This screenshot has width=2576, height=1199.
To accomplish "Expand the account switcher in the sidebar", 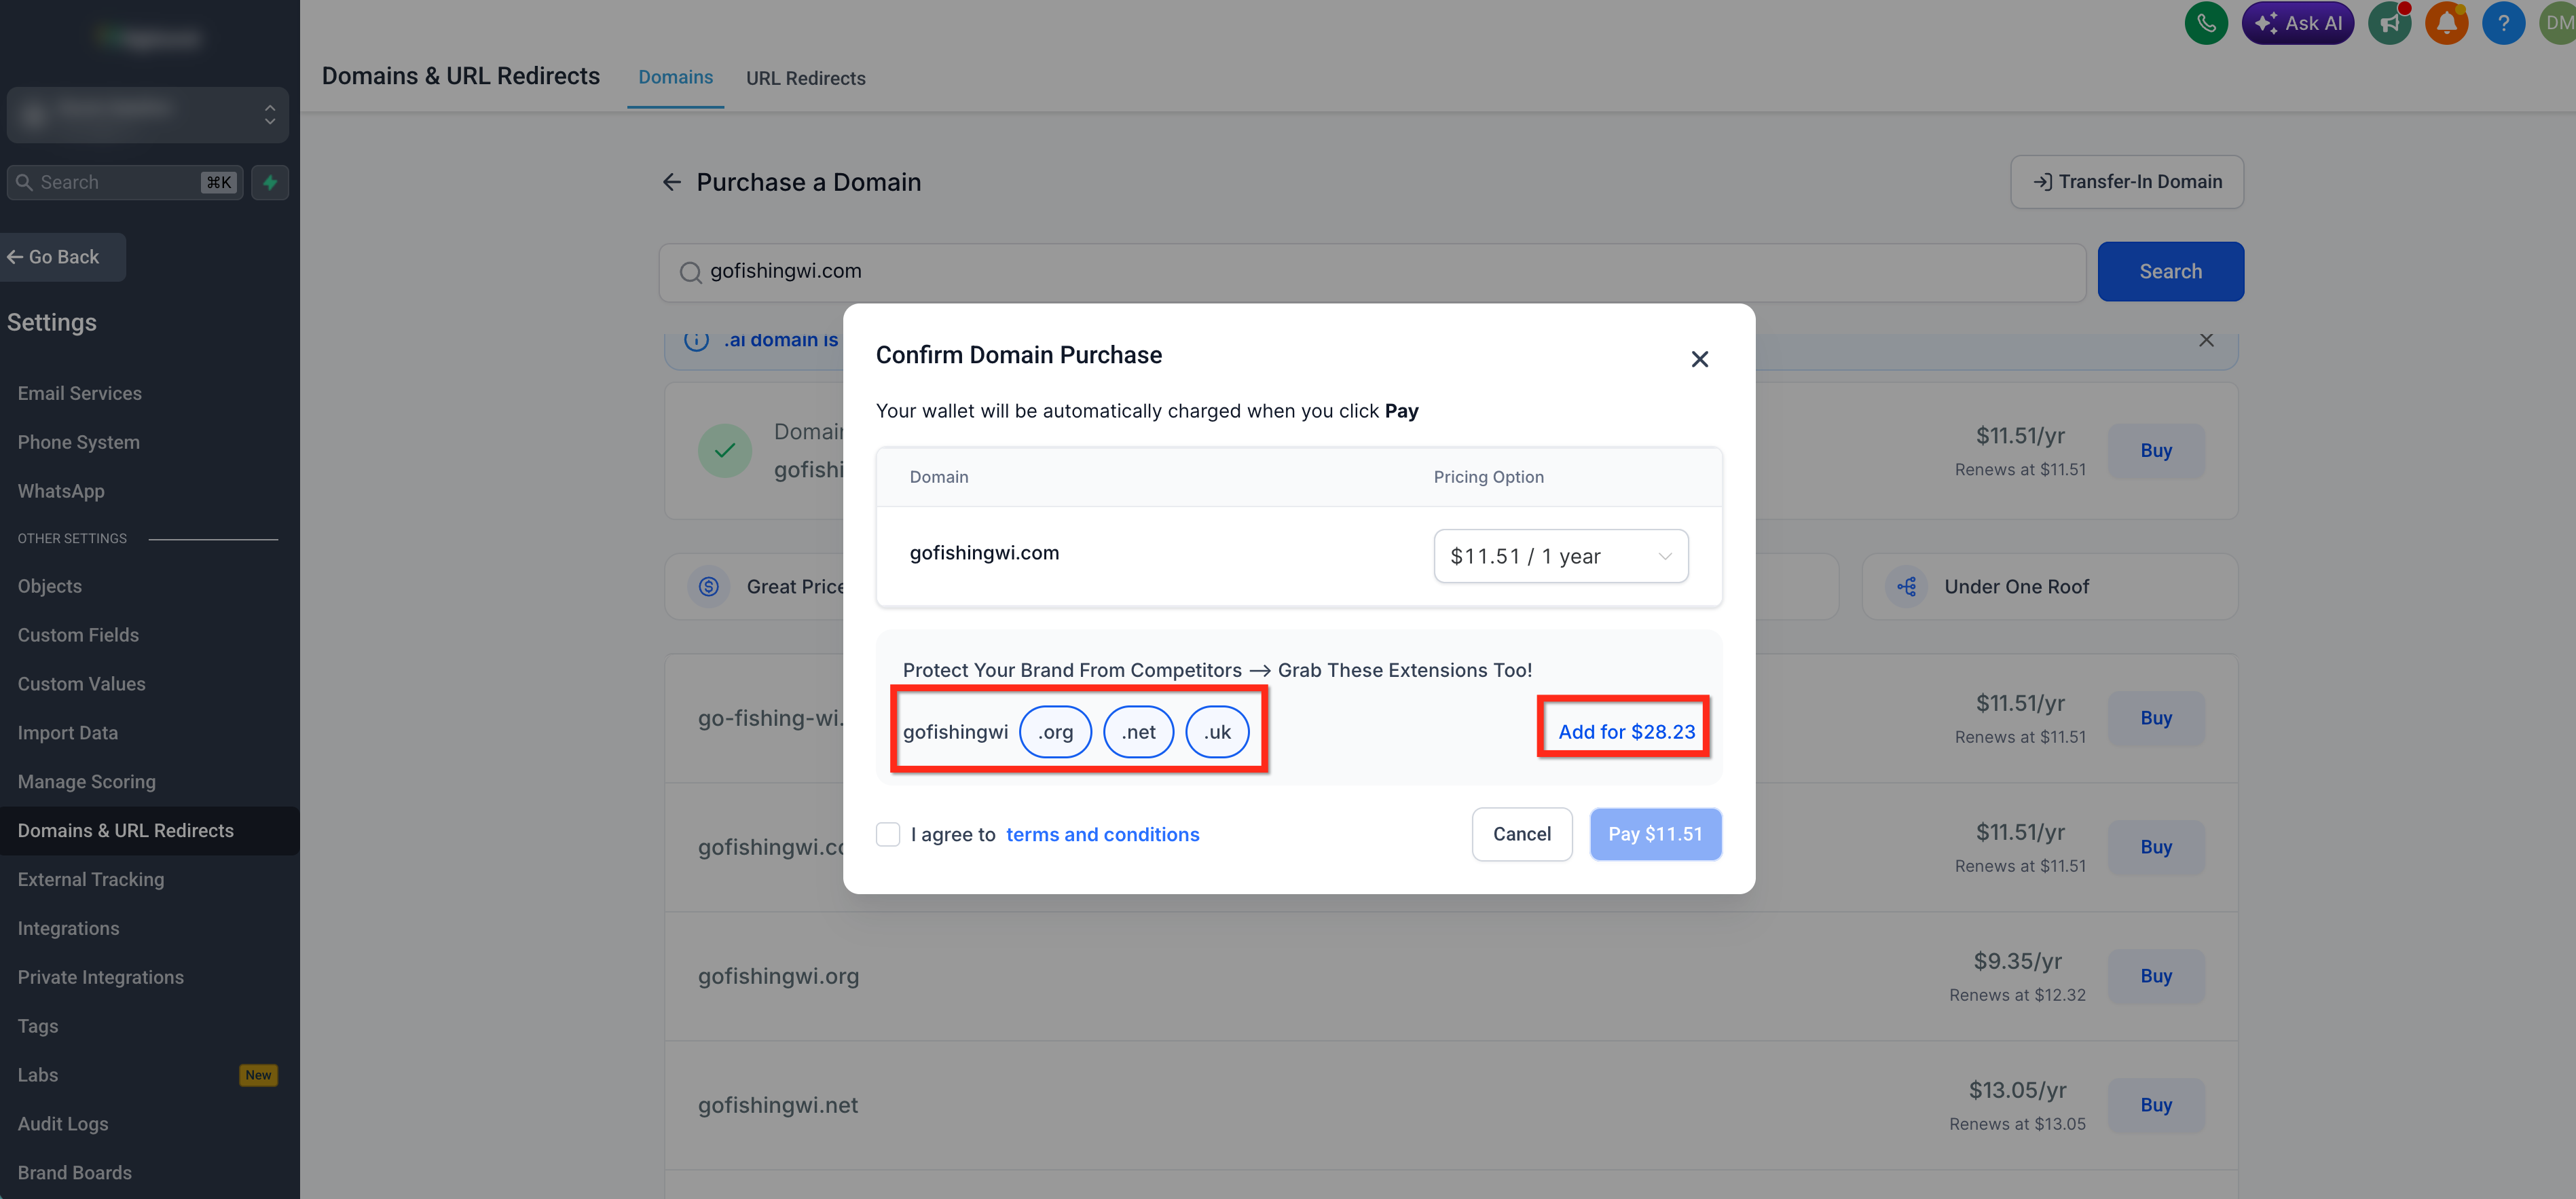I will [x=147, y=114].
